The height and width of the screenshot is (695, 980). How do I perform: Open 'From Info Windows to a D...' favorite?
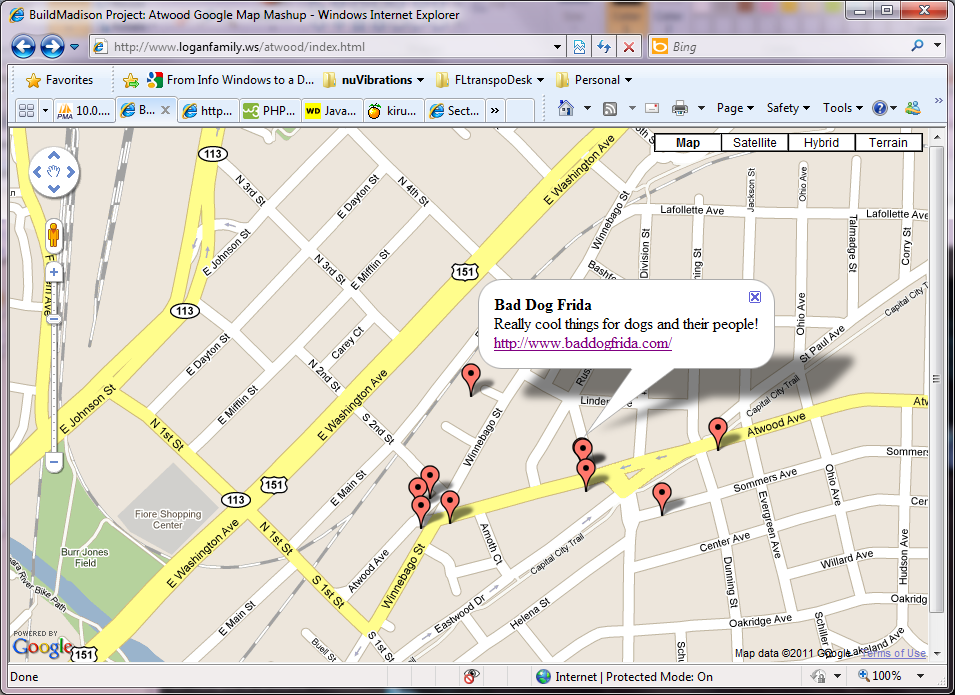(x=230, y=80)
